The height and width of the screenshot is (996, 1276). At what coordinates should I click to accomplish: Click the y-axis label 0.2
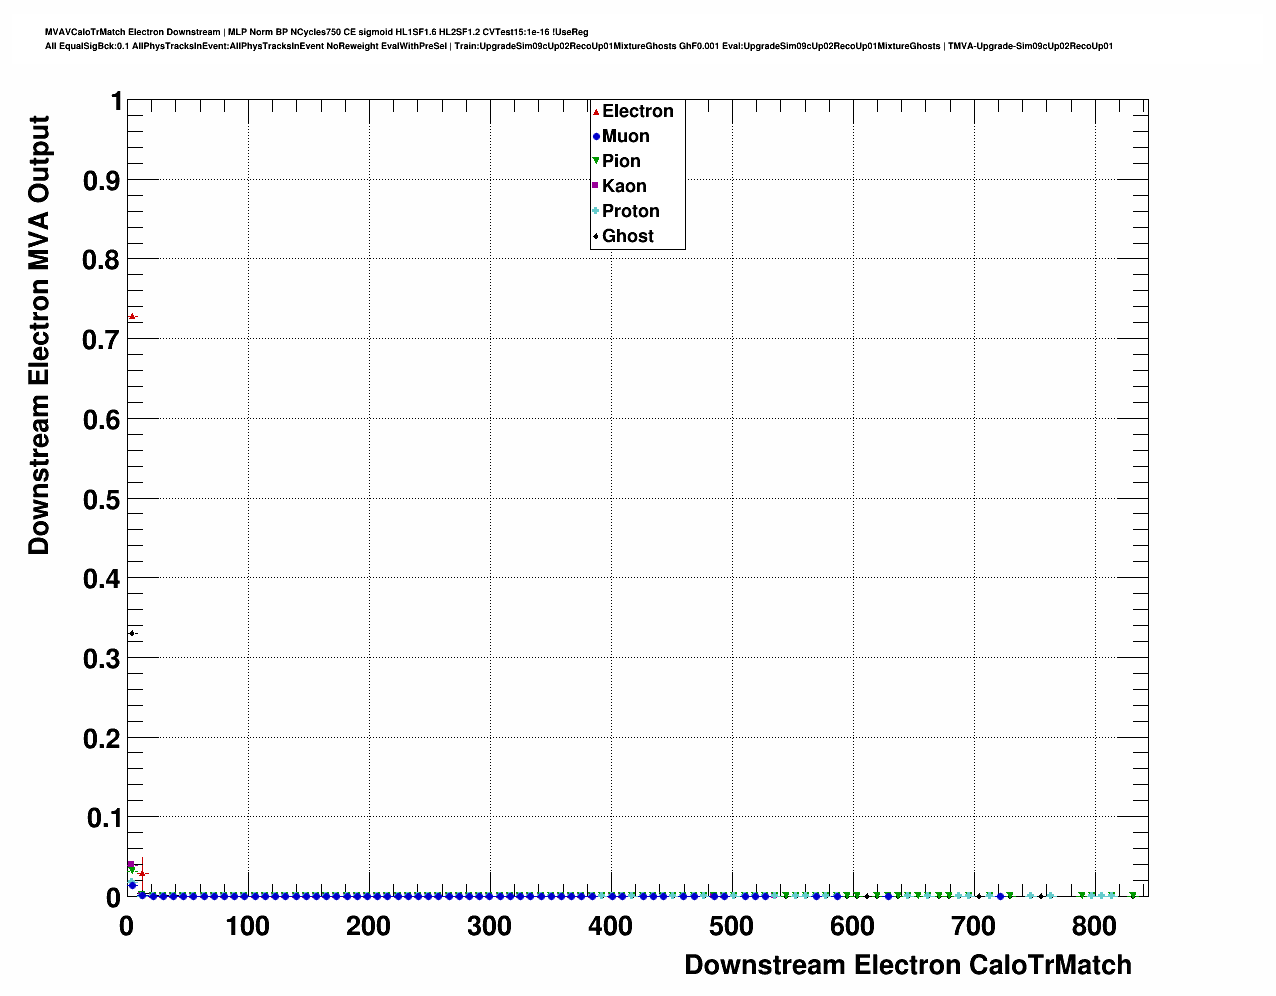click(x=104, y=738)
